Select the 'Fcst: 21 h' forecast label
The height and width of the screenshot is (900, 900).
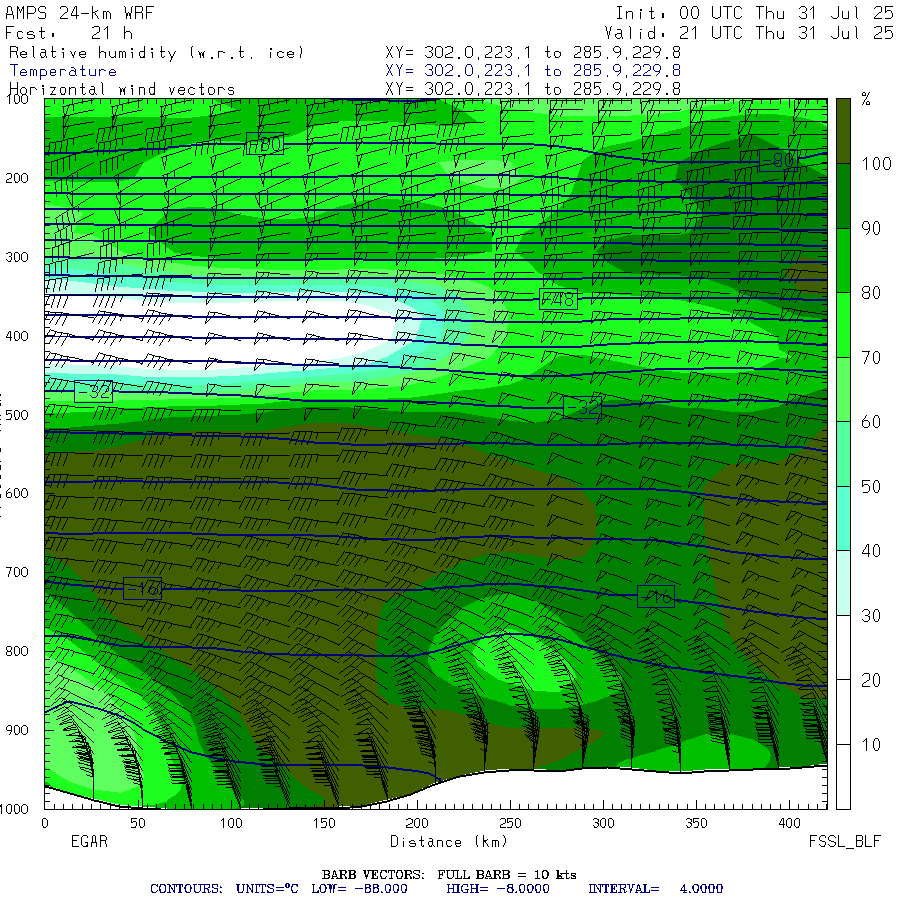pos(69,33)
